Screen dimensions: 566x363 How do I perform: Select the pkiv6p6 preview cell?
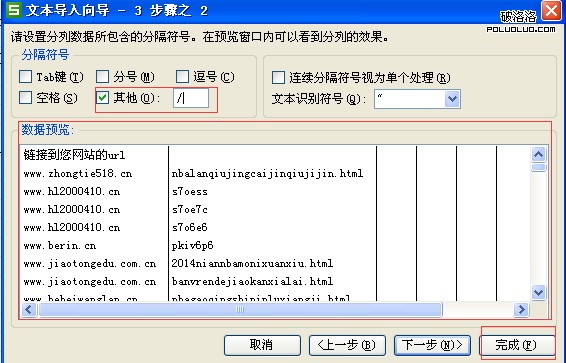tap(192, 246)
